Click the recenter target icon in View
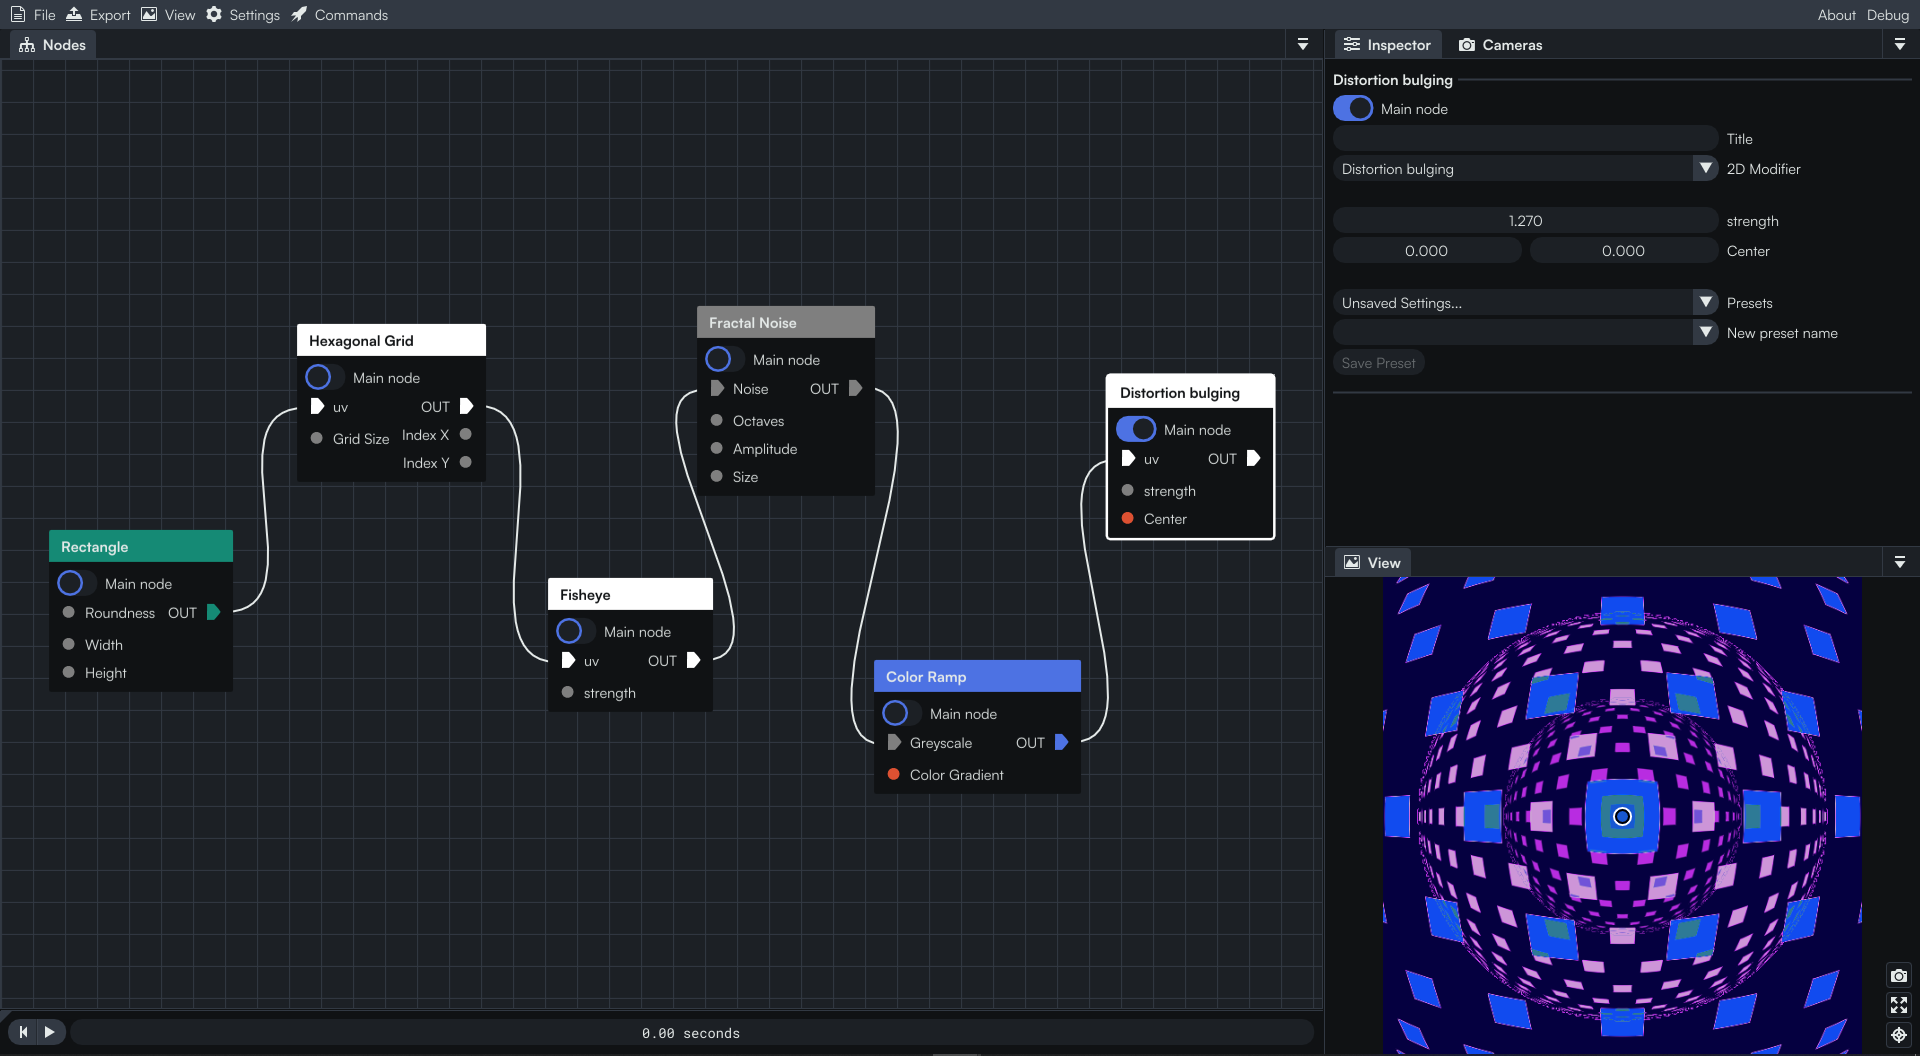This screenshot has width=1920, height=1056. (x=1898, y=1035)
